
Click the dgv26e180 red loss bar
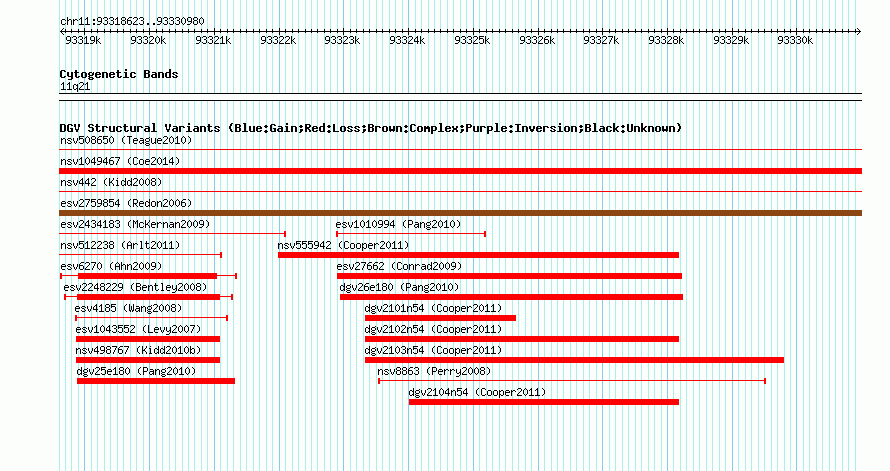511,297
